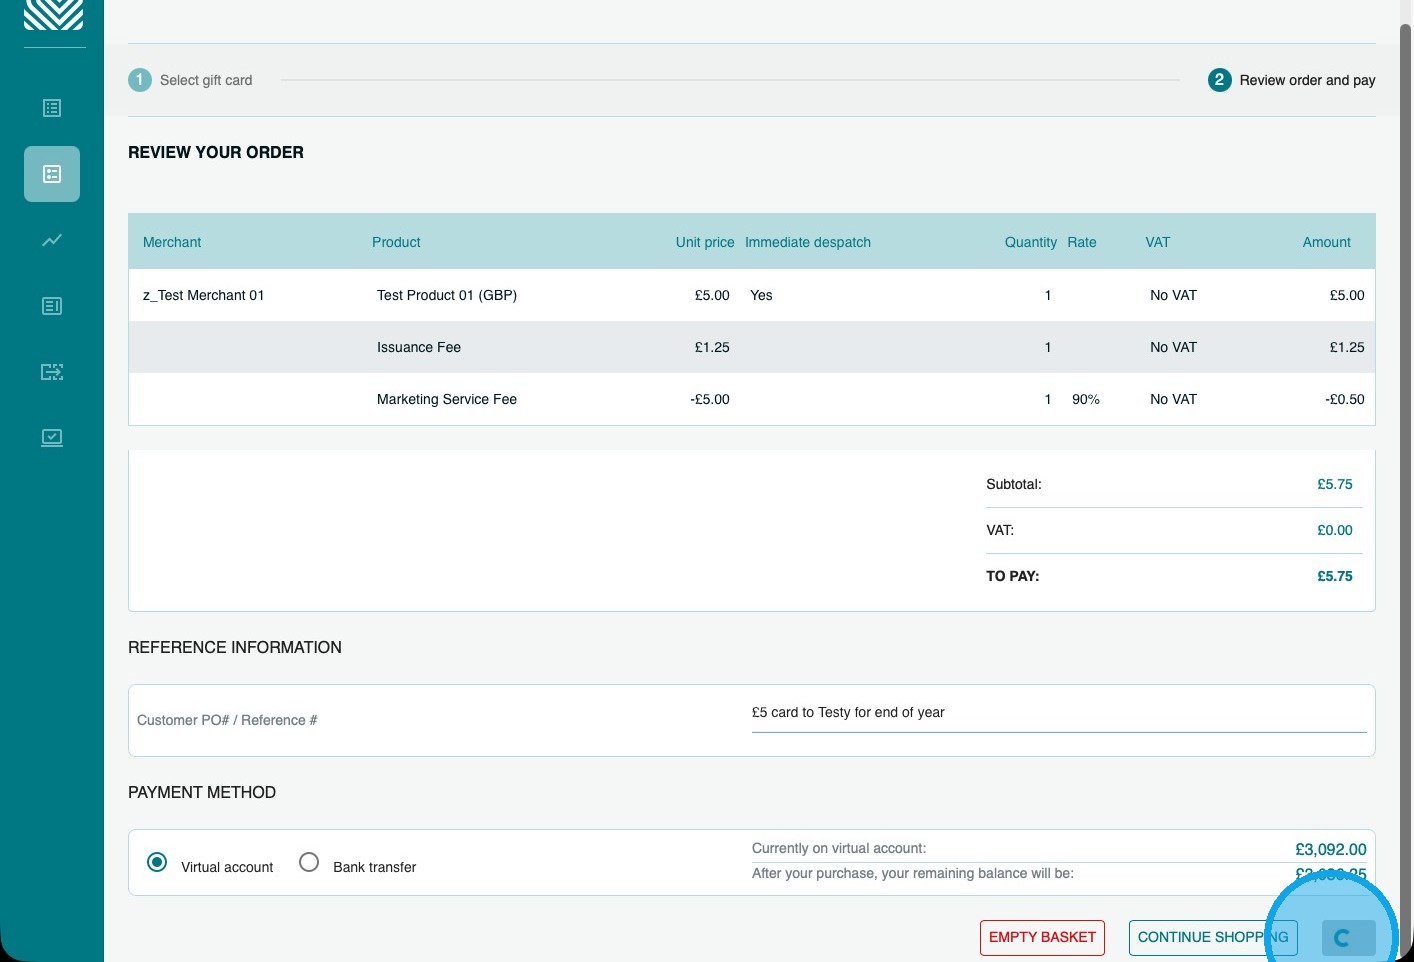The width and height of the screenshot is (1414, 962).
Task: Click the Customer PO reference input field
Action: point(1059,713)
